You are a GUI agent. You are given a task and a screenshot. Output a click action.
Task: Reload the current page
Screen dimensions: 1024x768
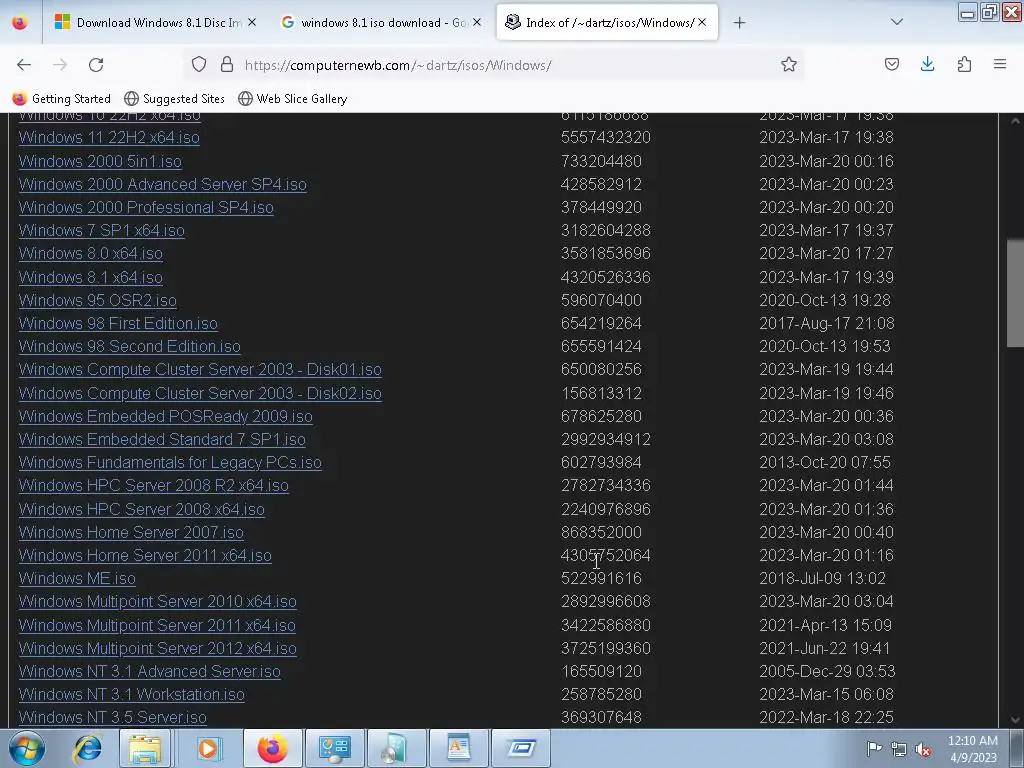96,65
